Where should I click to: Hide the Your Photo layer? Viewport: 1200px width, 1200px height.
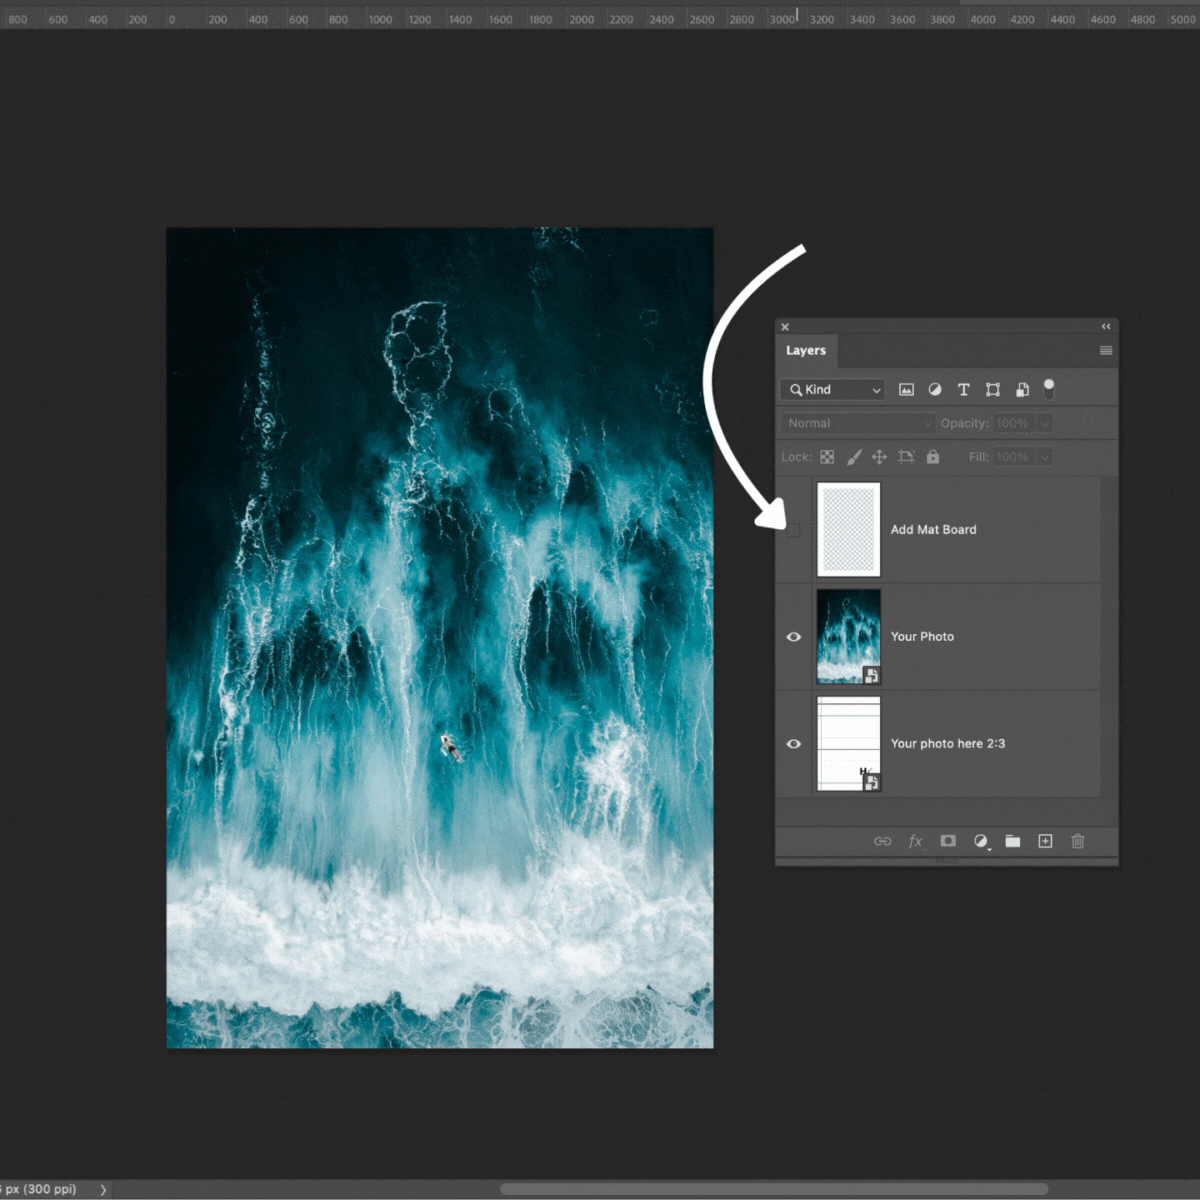pyautogui.click(x=793, y=636)
